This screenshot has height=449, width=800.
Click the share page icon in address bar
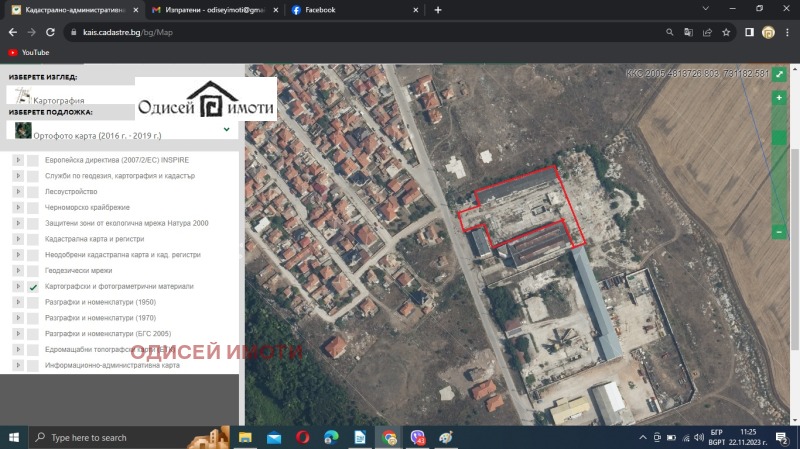(707, 32)
